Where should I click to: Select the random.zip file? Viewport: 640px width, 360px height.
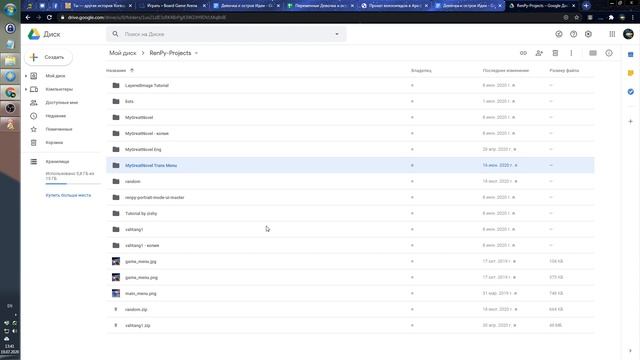(350, 309)
